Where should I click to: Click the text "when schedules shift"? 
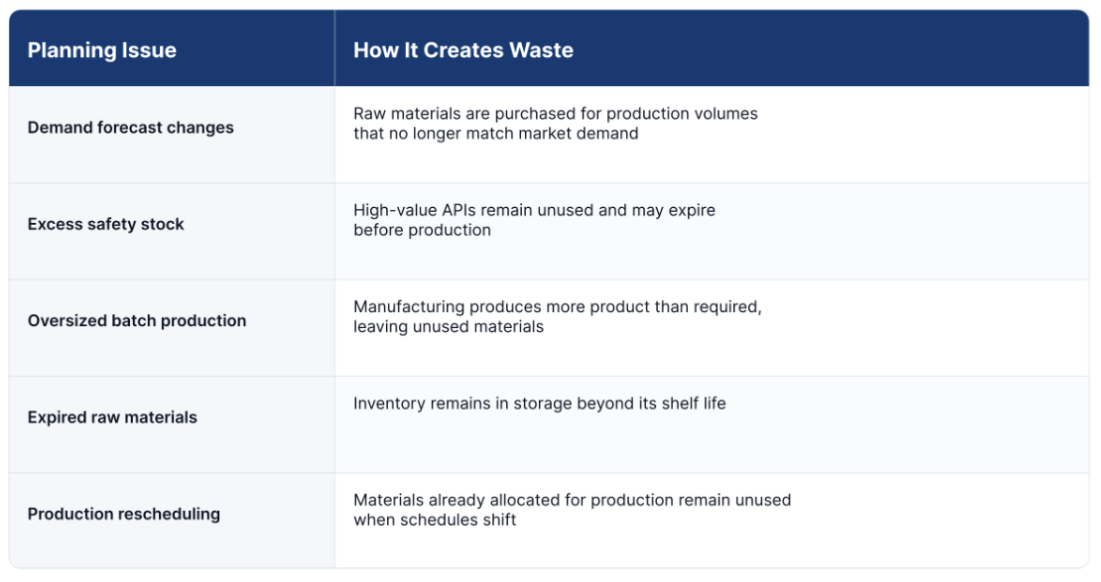point(435,520)
